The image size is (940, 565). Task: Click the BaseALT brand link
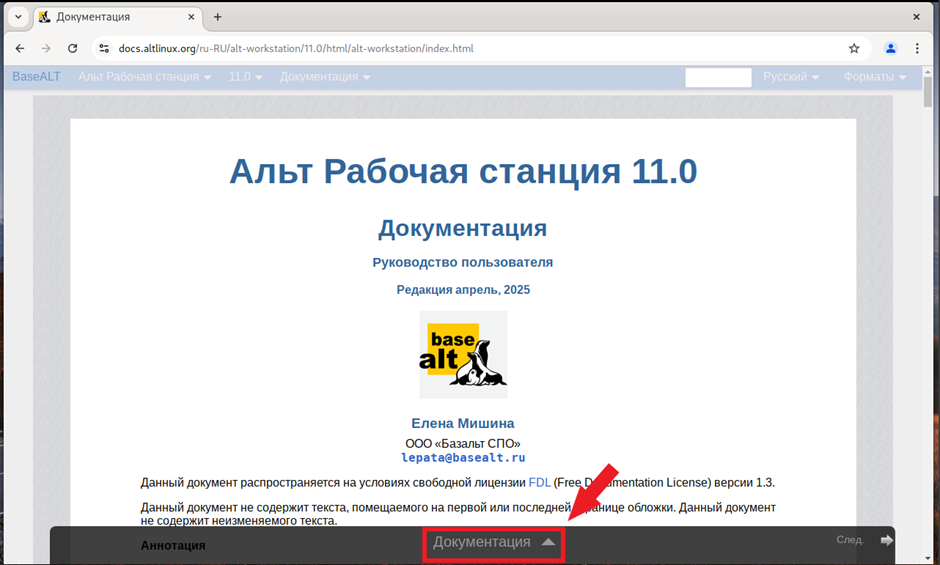coord(36,77)
